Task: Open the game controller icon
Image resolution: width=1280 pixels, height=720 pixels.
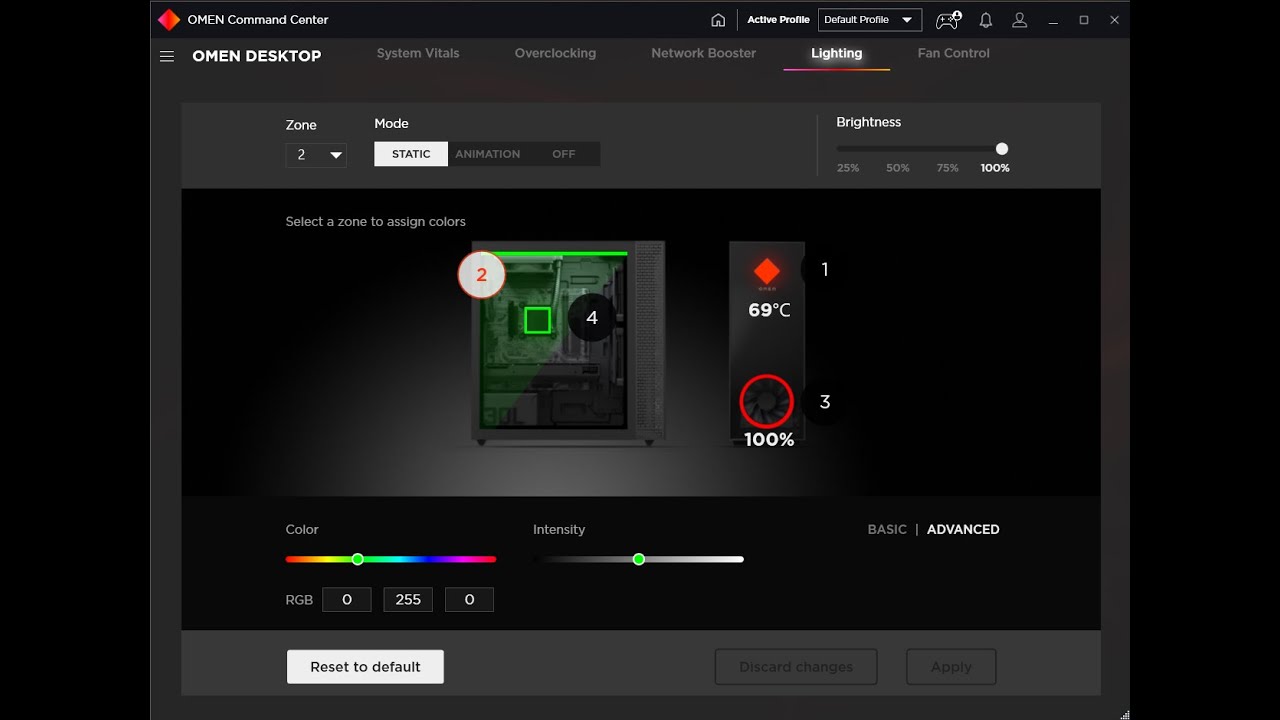Action: 948,20
